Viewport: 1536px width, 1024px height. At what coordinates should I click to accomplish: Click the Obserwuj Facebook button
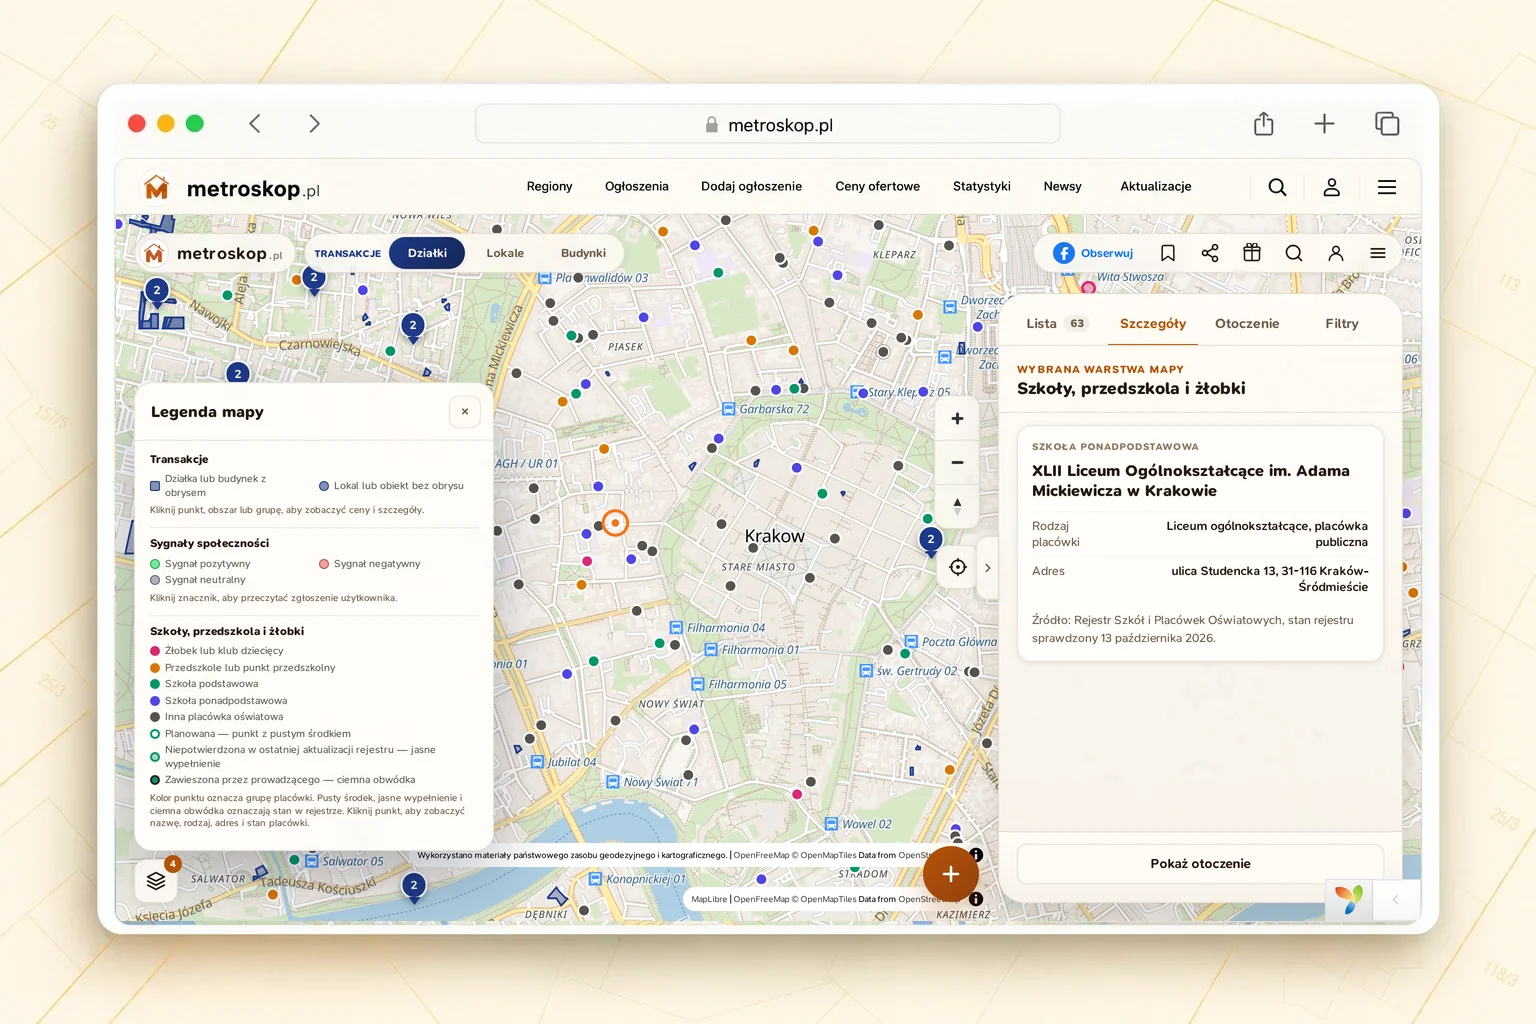coord(1093,253)
